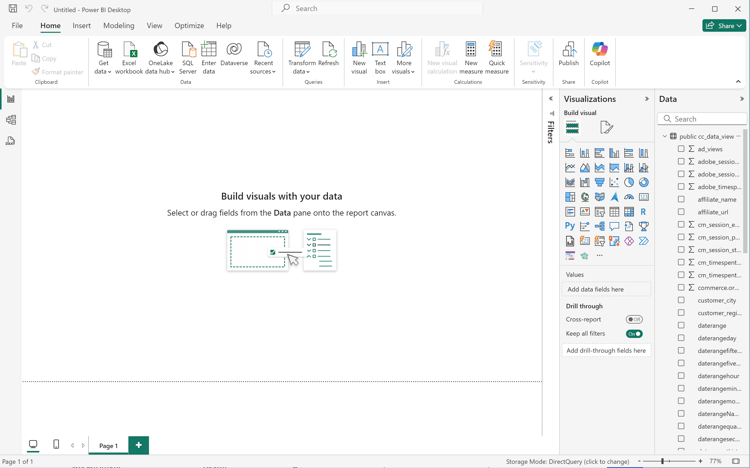Select the Python visual icon

click(570, 226)
